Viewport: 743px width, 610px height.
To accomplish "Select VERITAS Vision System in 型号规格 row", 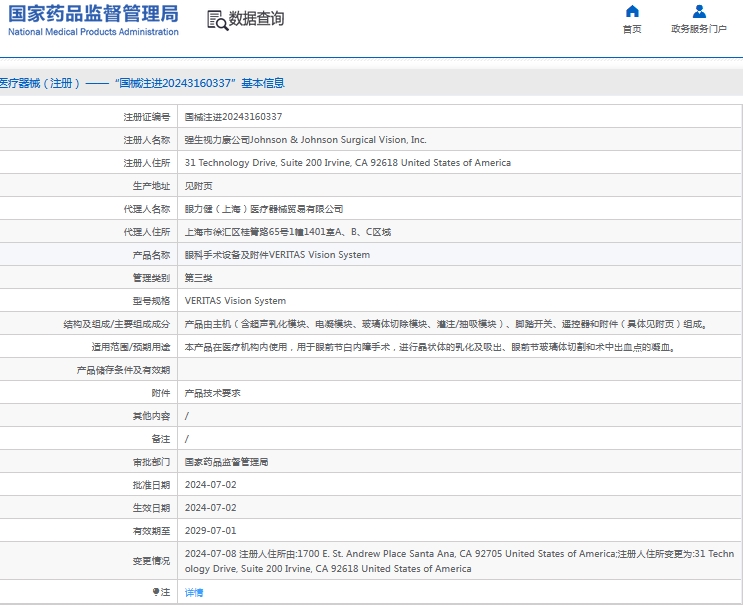I will (x=236, y=300).
